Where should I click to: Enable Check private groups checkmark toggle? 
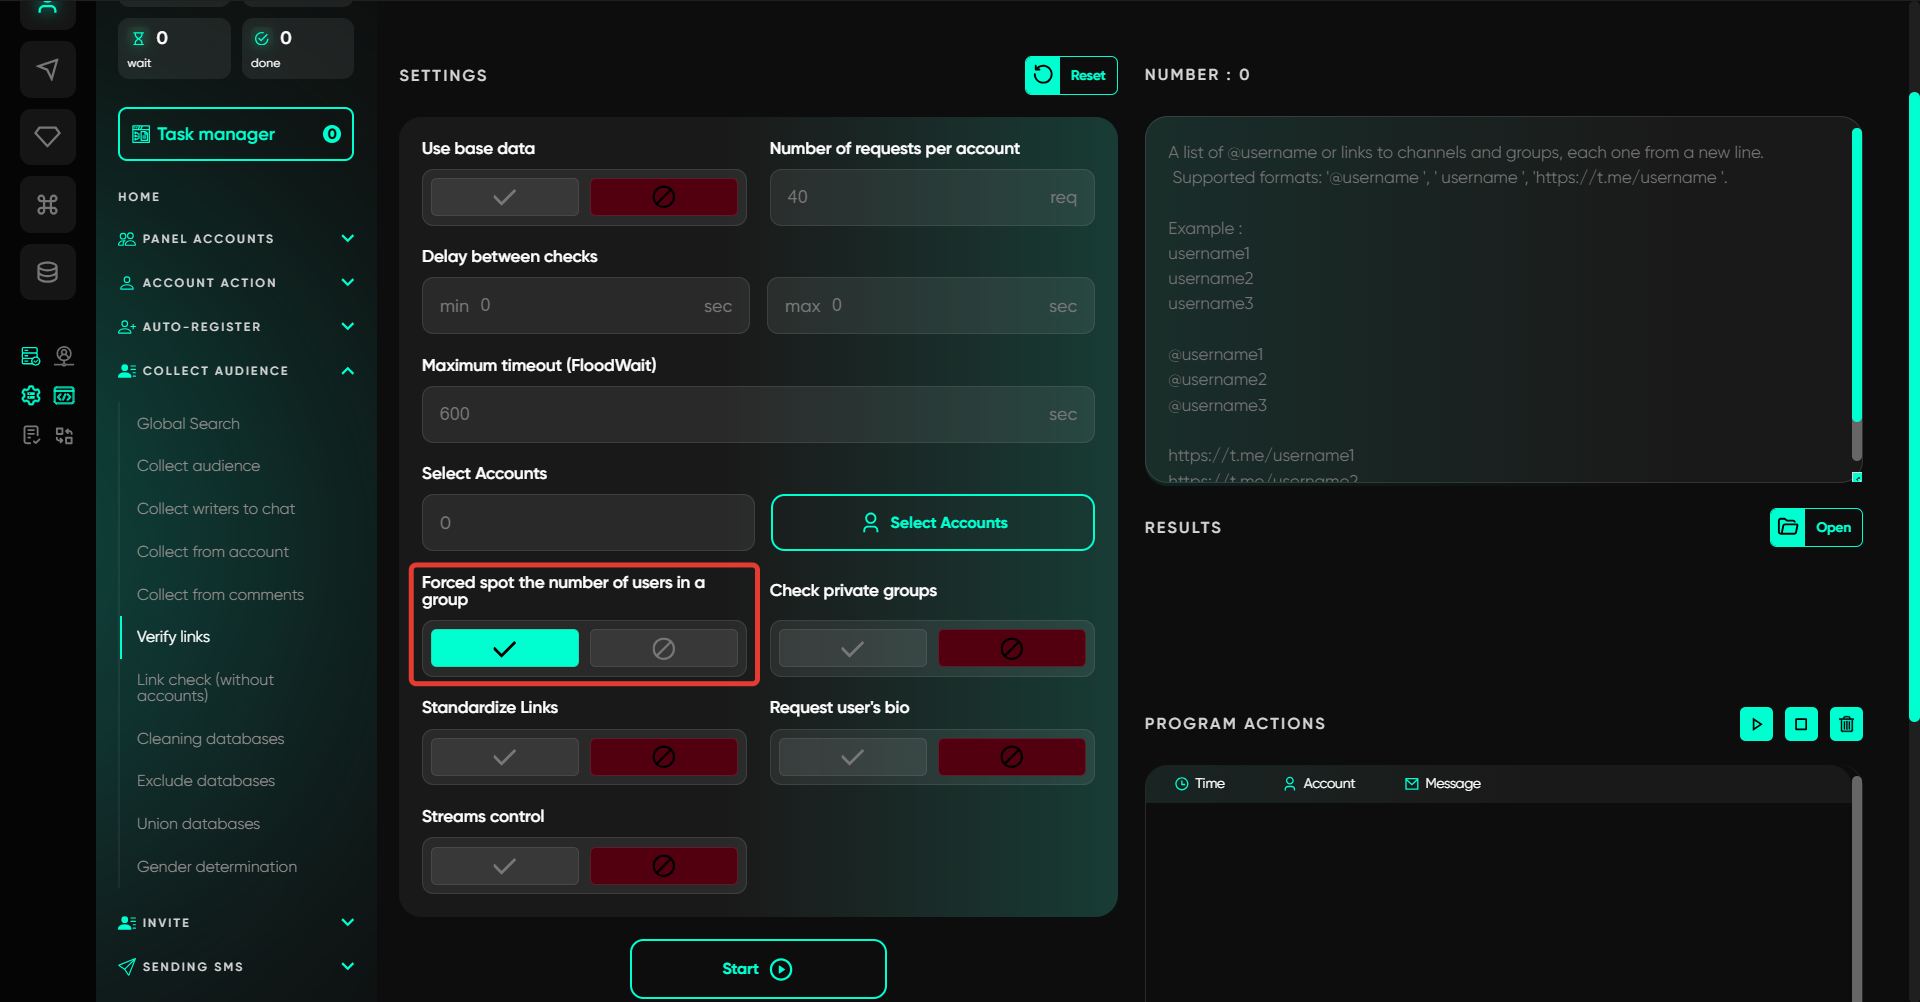(x=852, y=649)
